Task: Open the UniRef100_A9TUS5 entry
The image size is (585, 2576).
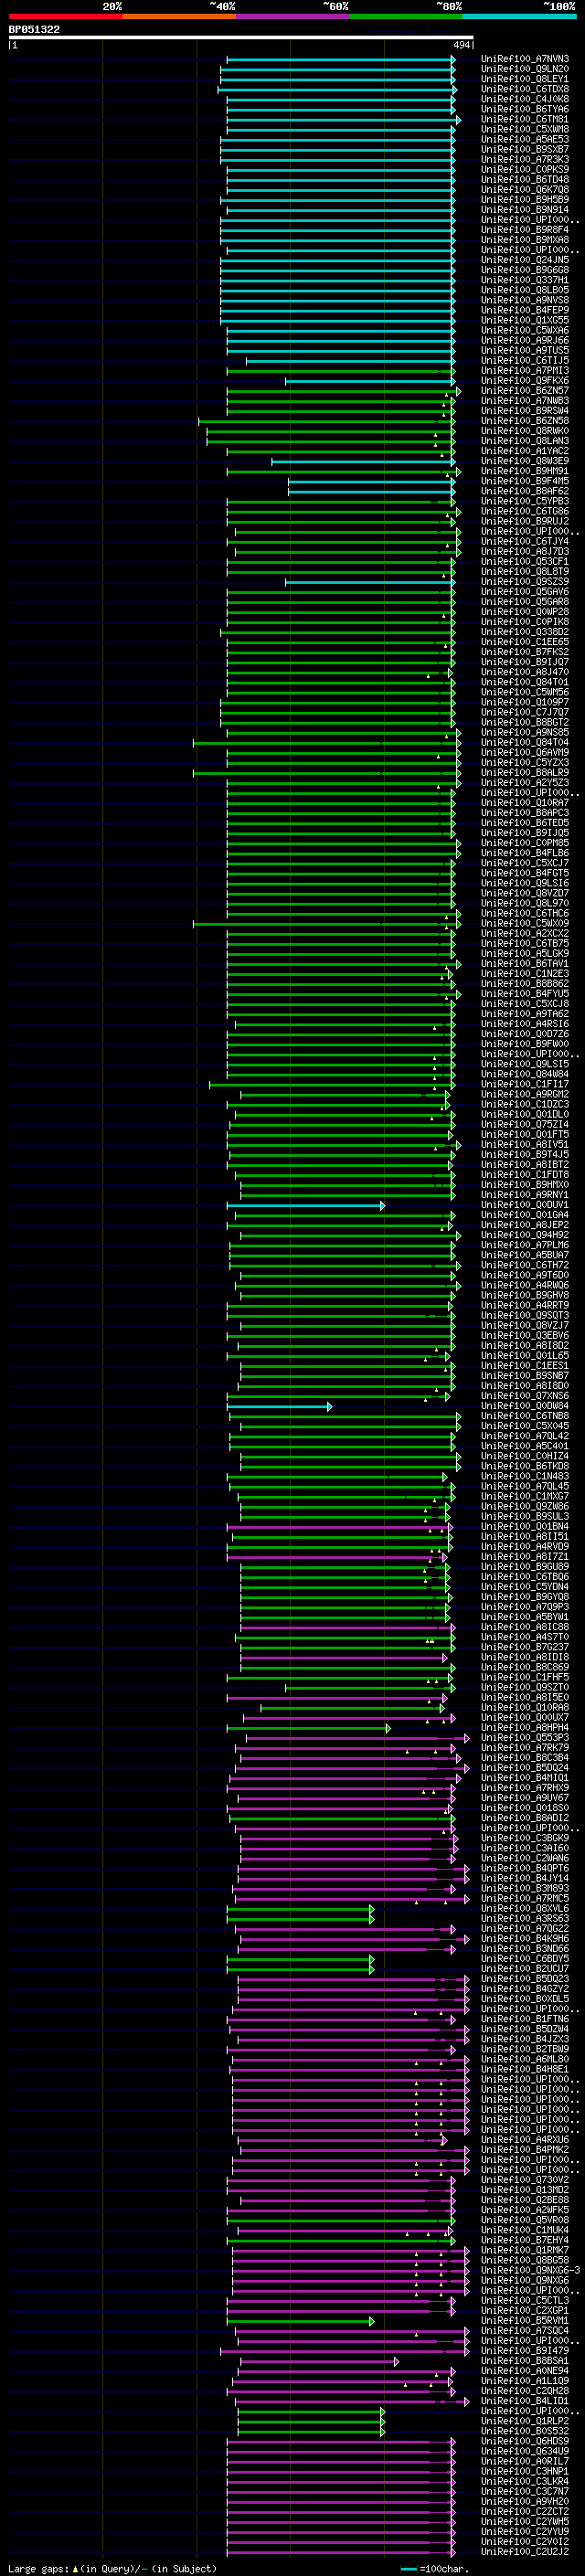Action: tap(525, 350)
